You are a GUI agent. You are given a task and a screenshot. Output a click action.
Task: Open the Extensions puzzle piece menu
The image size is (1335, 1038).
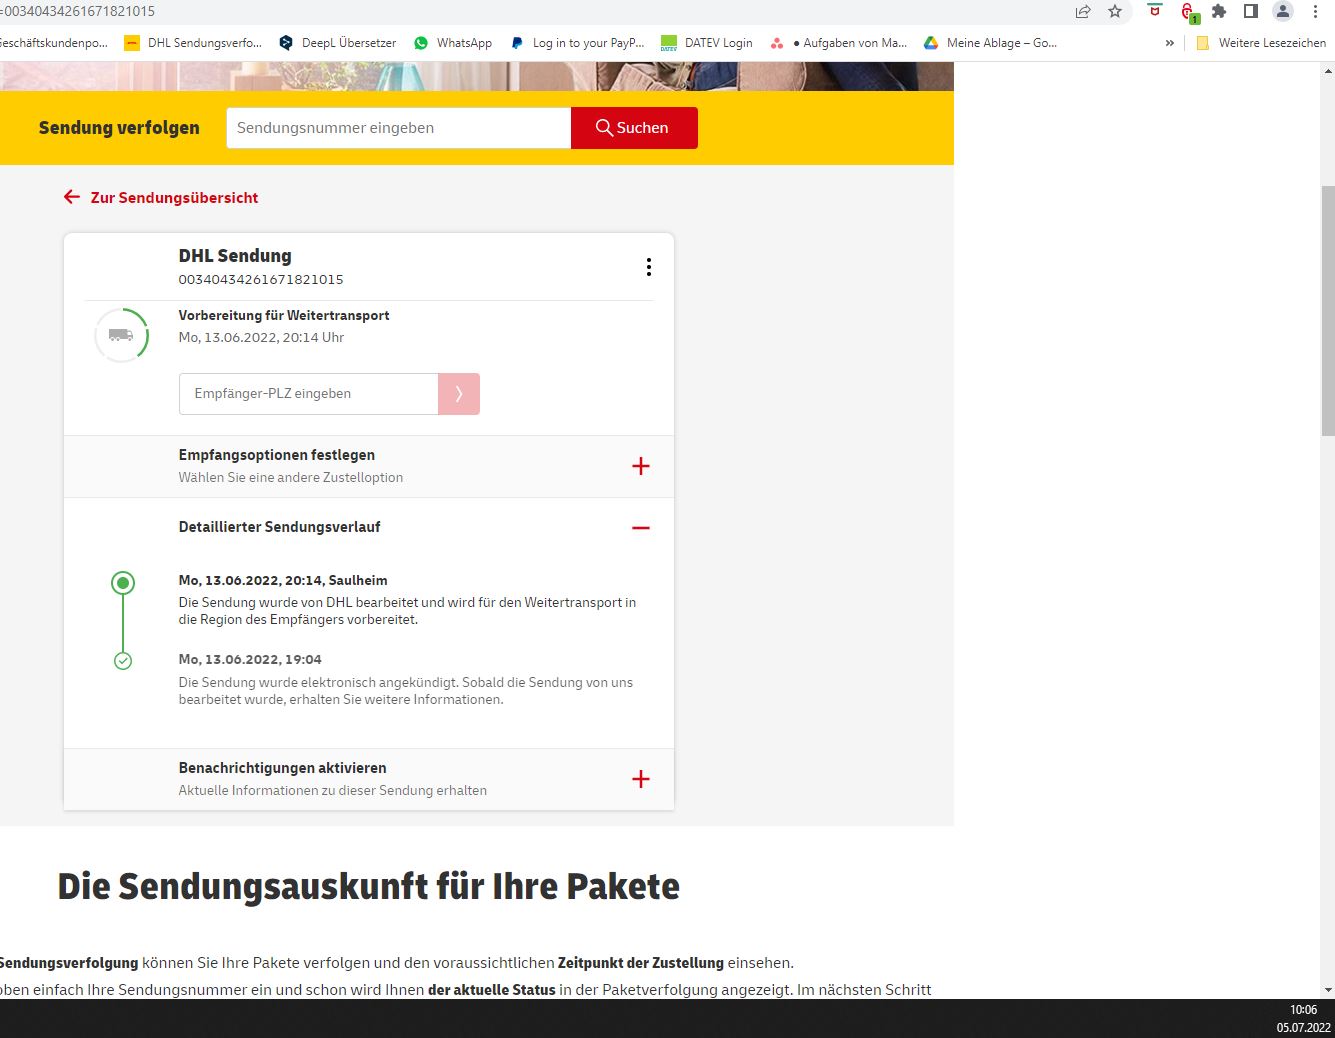click(1219, 11)
